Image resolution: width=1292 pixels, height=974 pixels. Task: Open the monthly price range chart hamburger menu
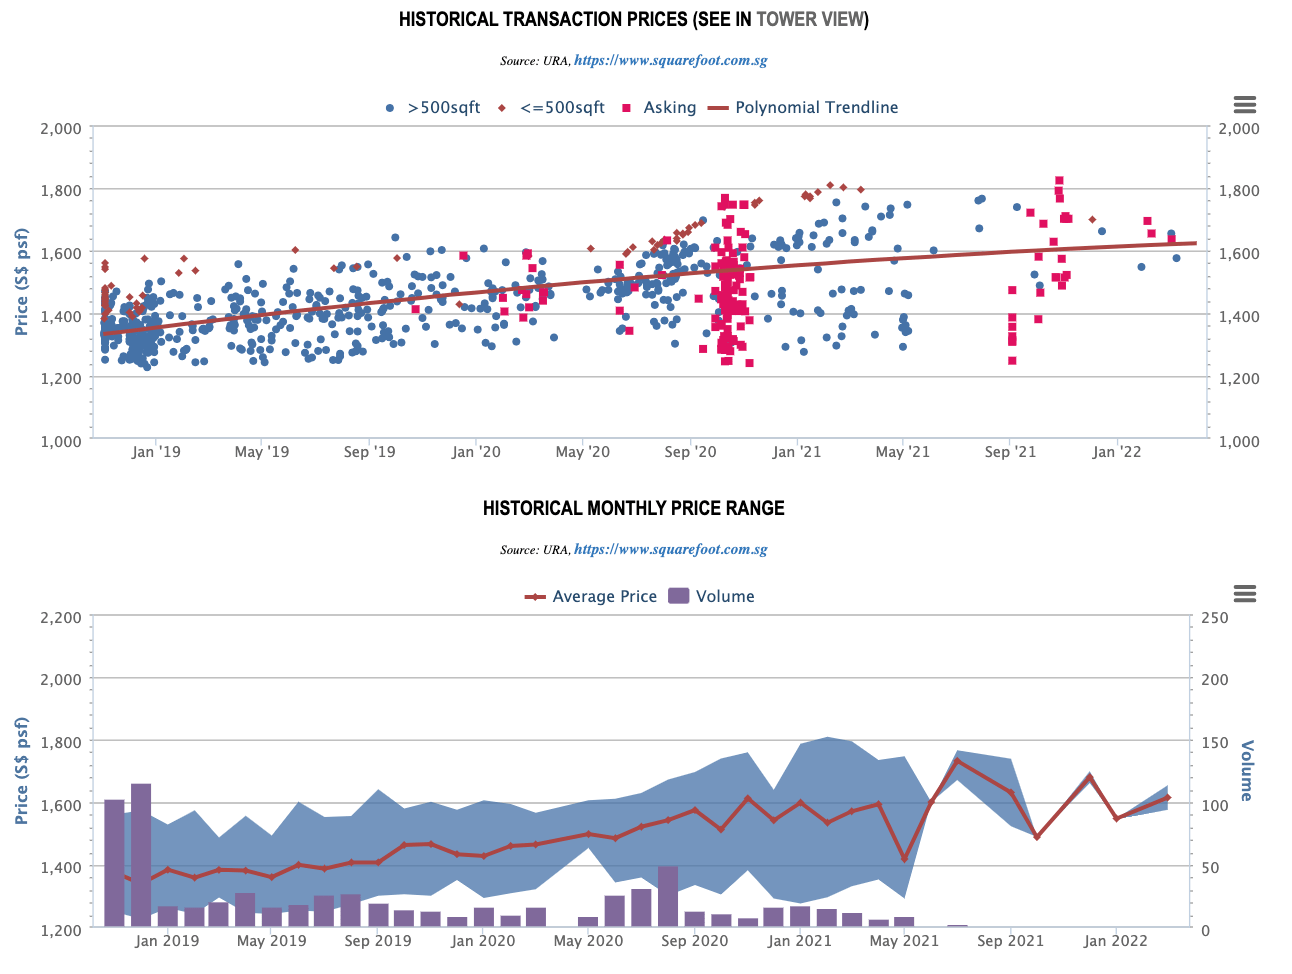[x=1245, y=594]
